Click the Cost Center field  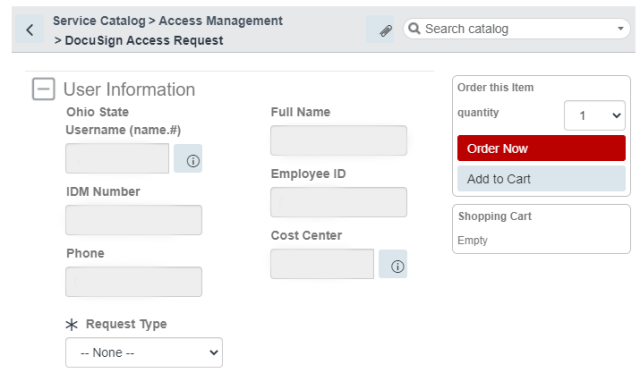[x=322, y=264]
